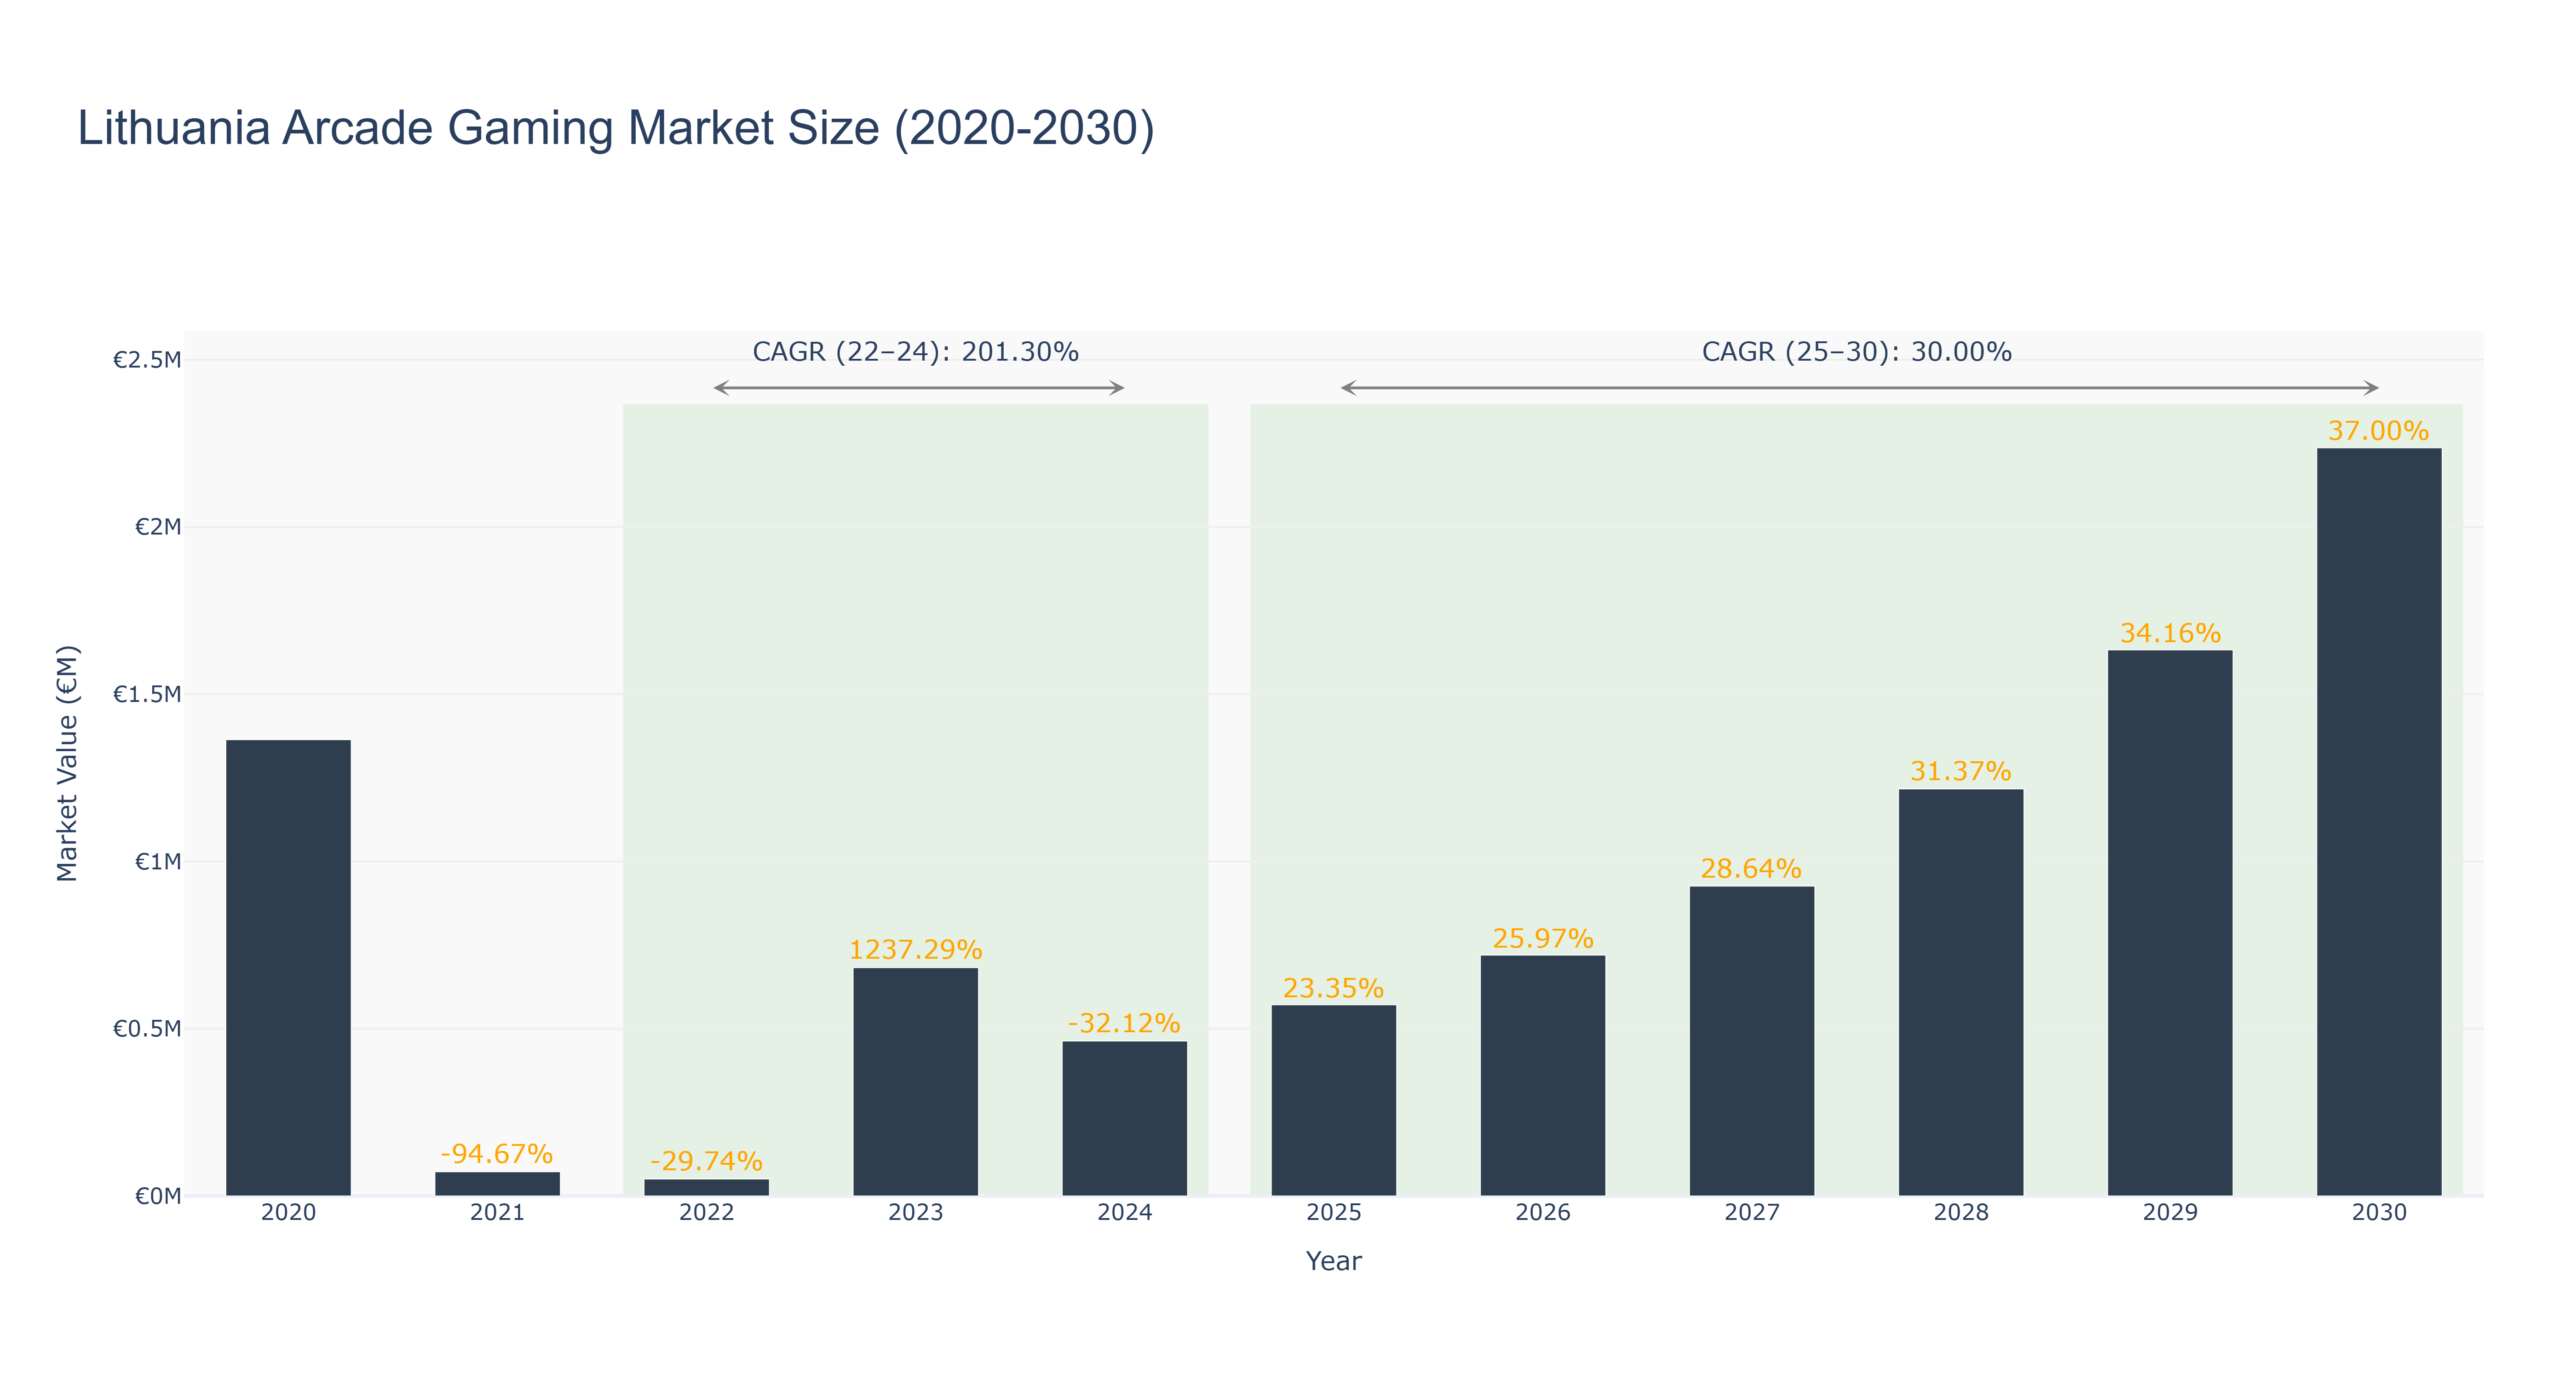Click the 2023 market value bar
Screen dimensions: 2576x1380
[x=916, y=1081]
